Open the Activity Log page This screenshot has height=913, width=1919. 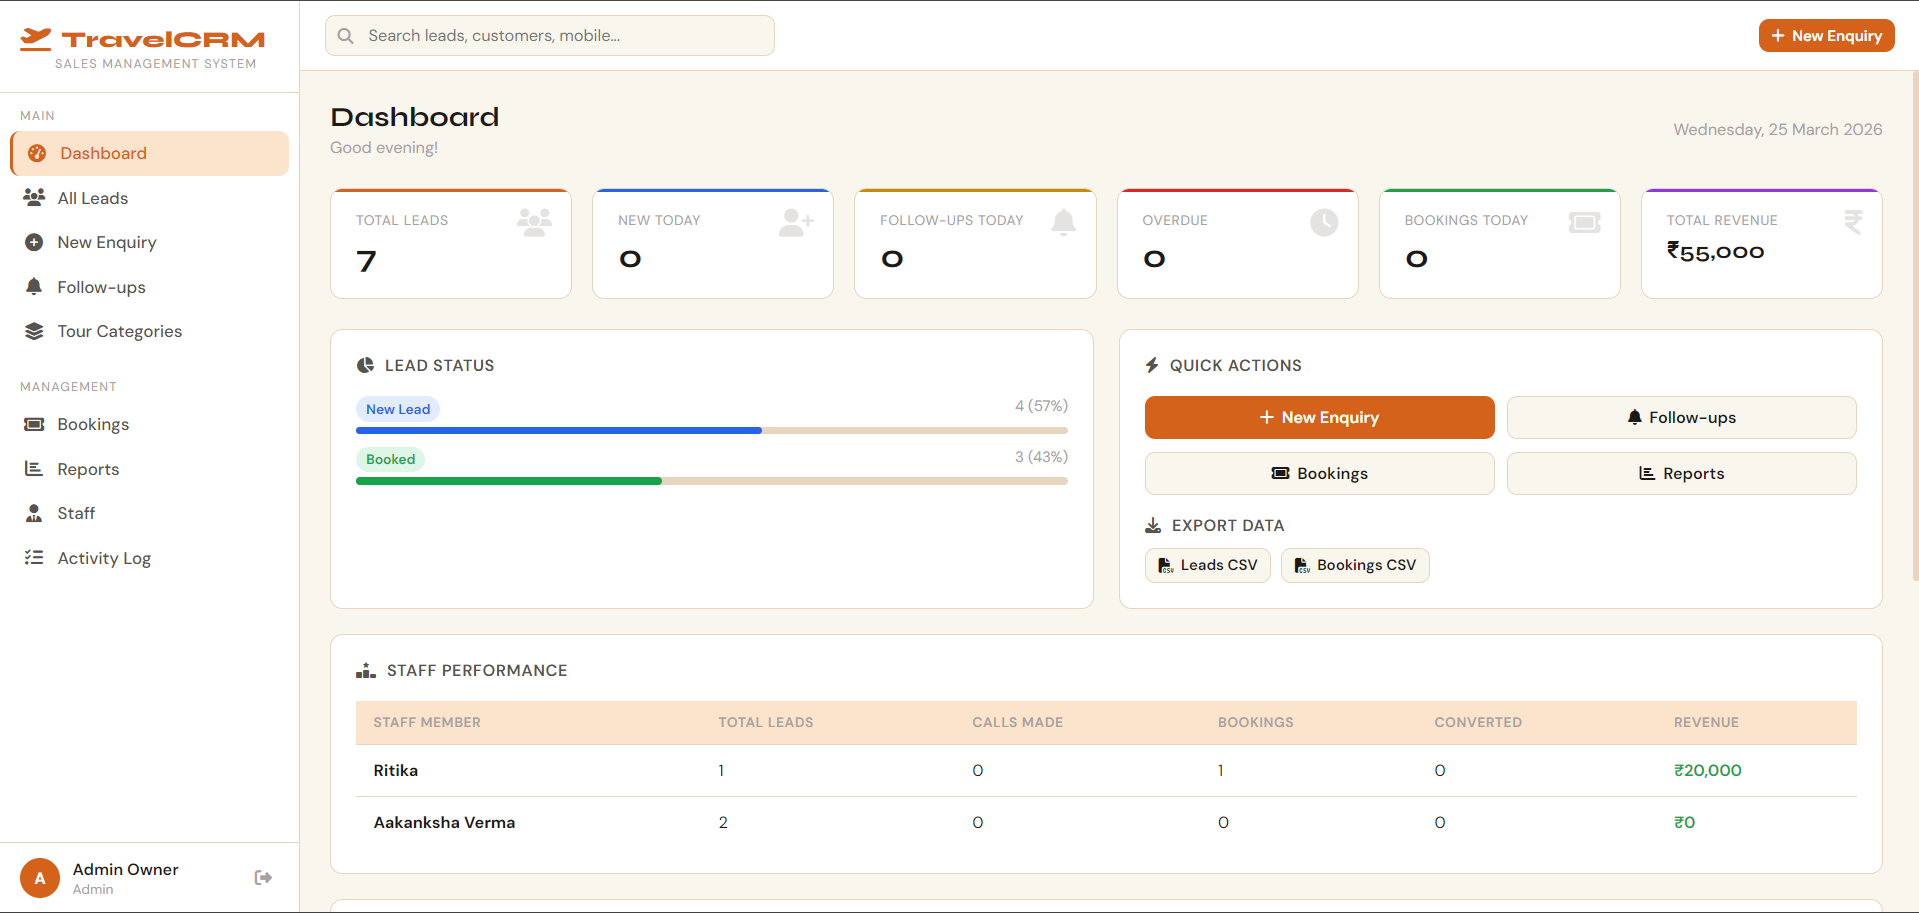150,558
